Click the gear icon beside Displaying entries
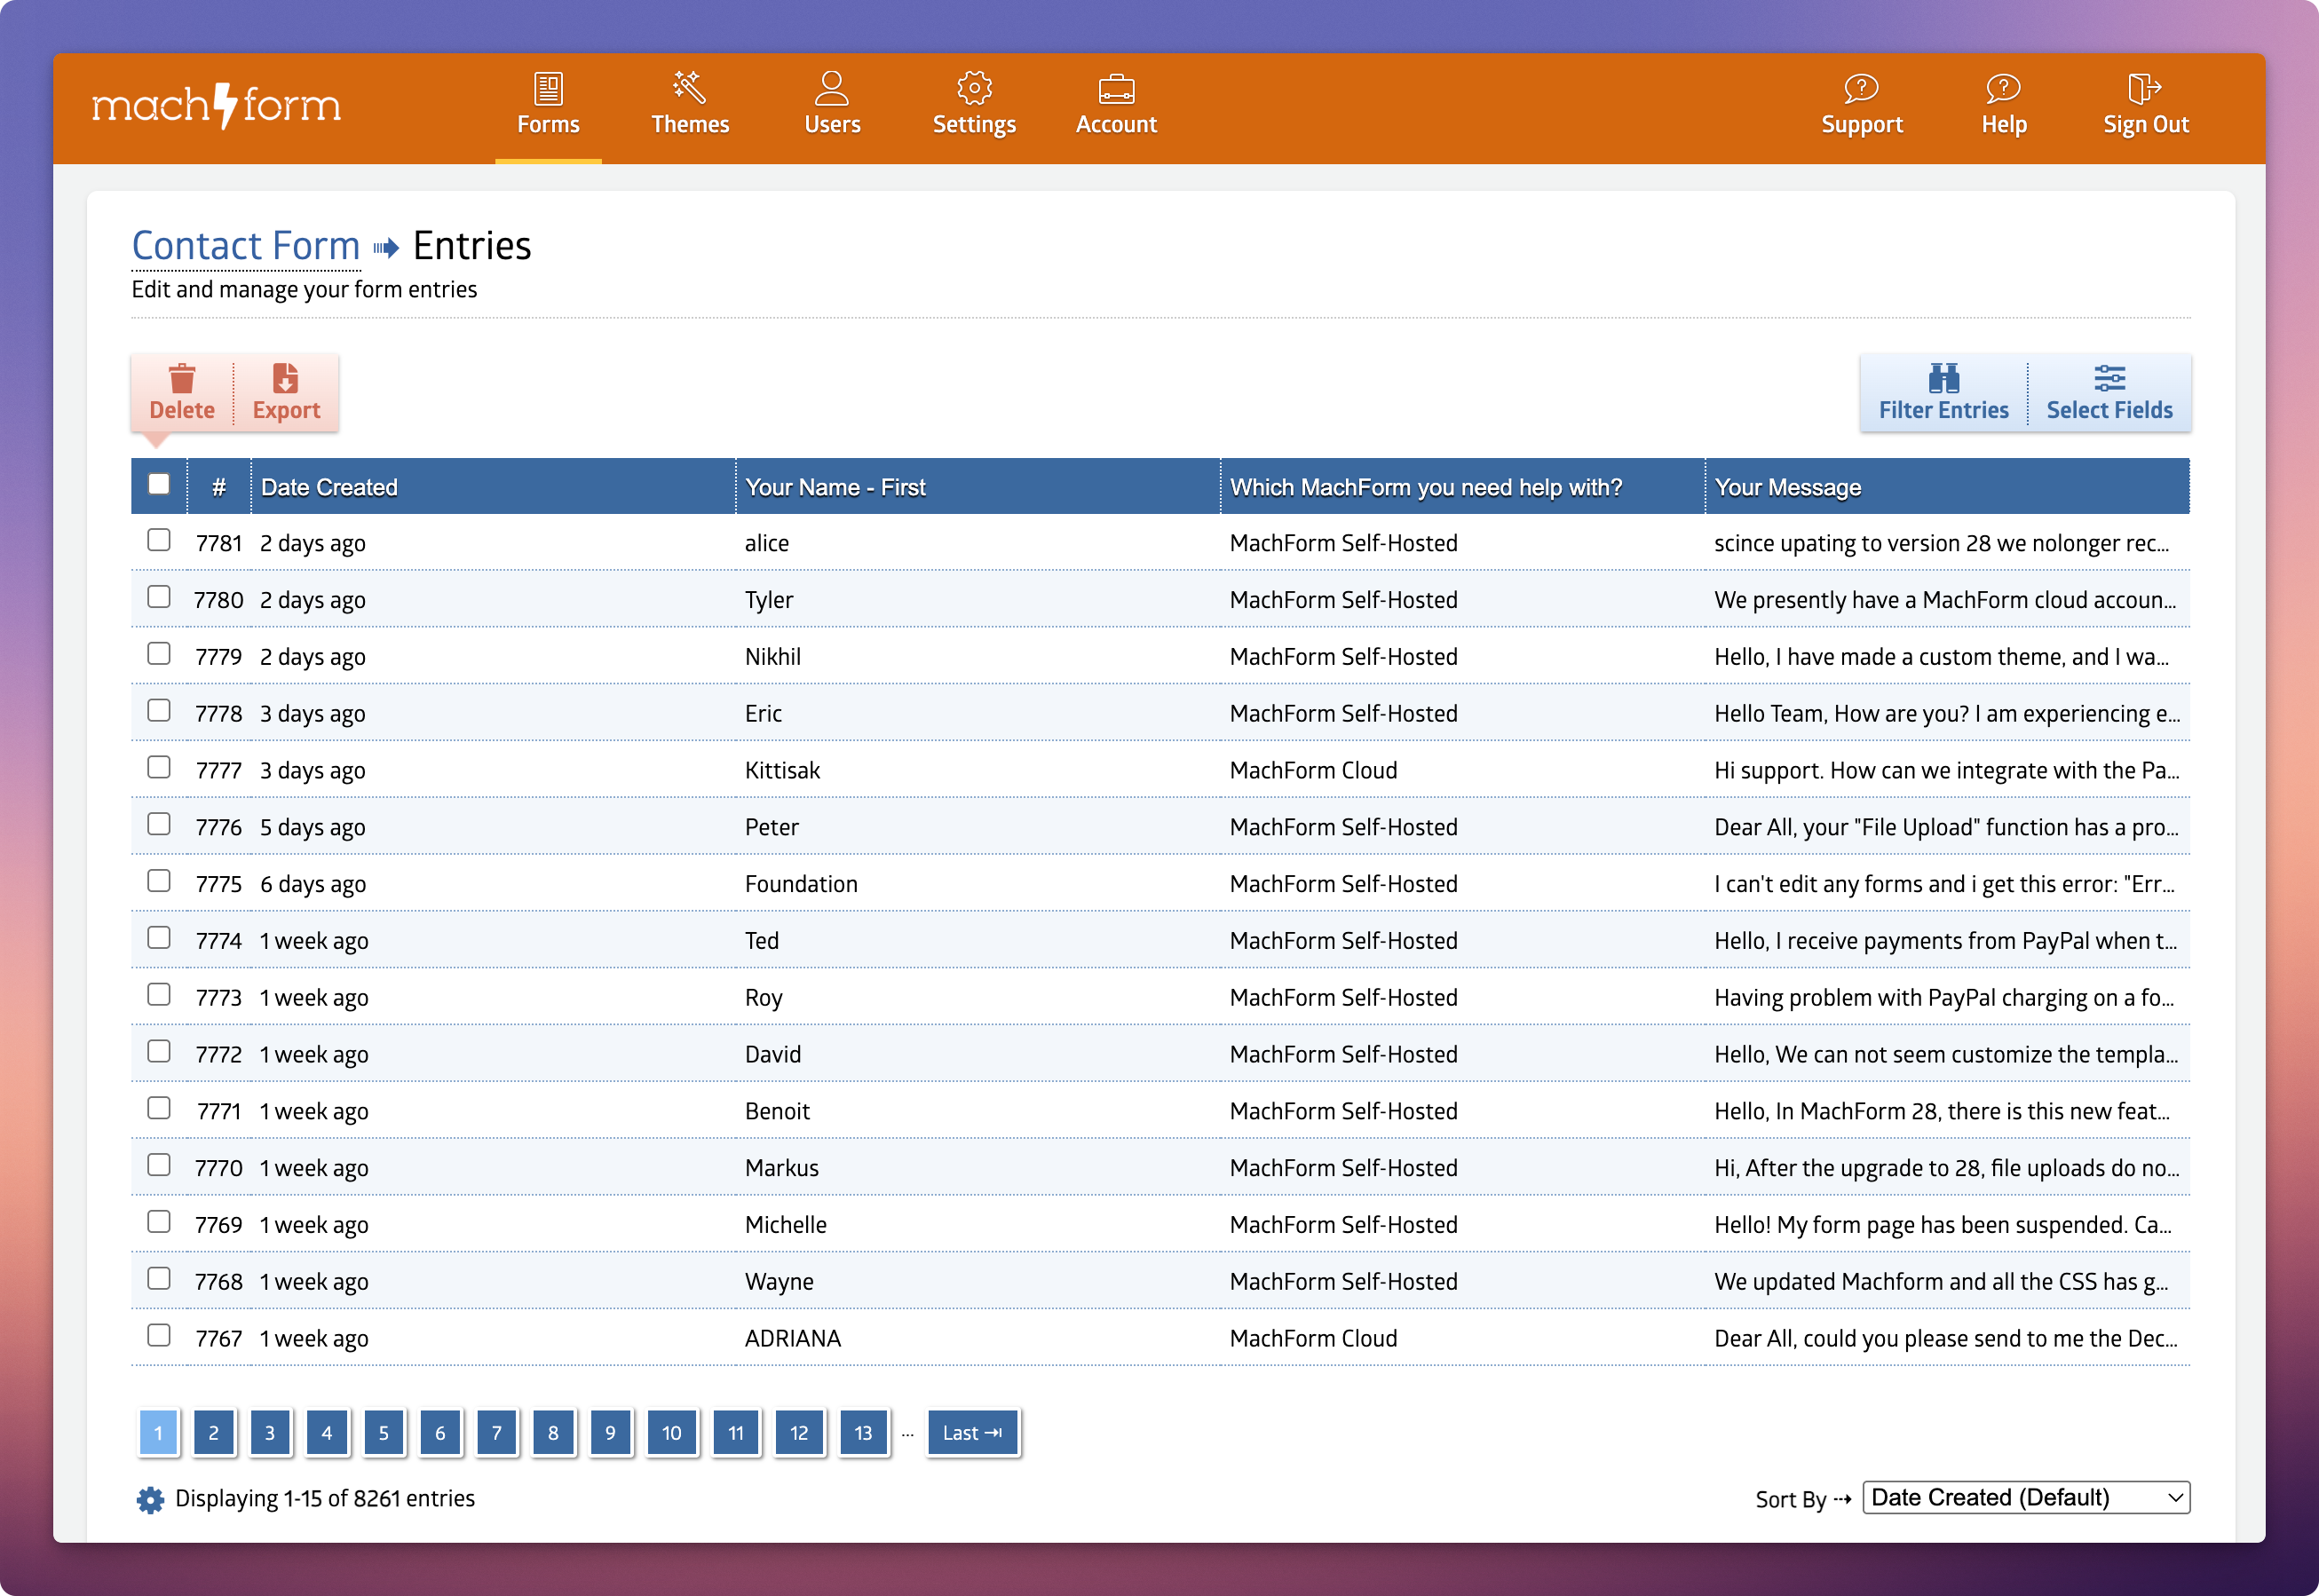The height and width of the screenshot is (1596, 2319). [x=150, y=1499]
